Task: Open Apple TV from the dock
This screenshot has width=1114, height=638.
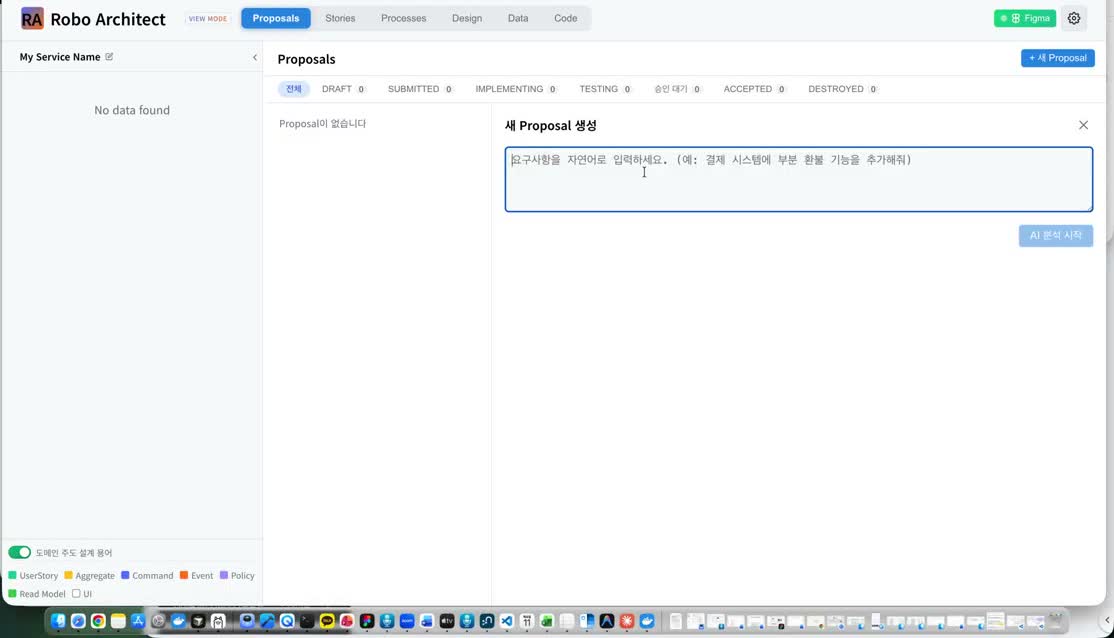Action: click(447, 621)
